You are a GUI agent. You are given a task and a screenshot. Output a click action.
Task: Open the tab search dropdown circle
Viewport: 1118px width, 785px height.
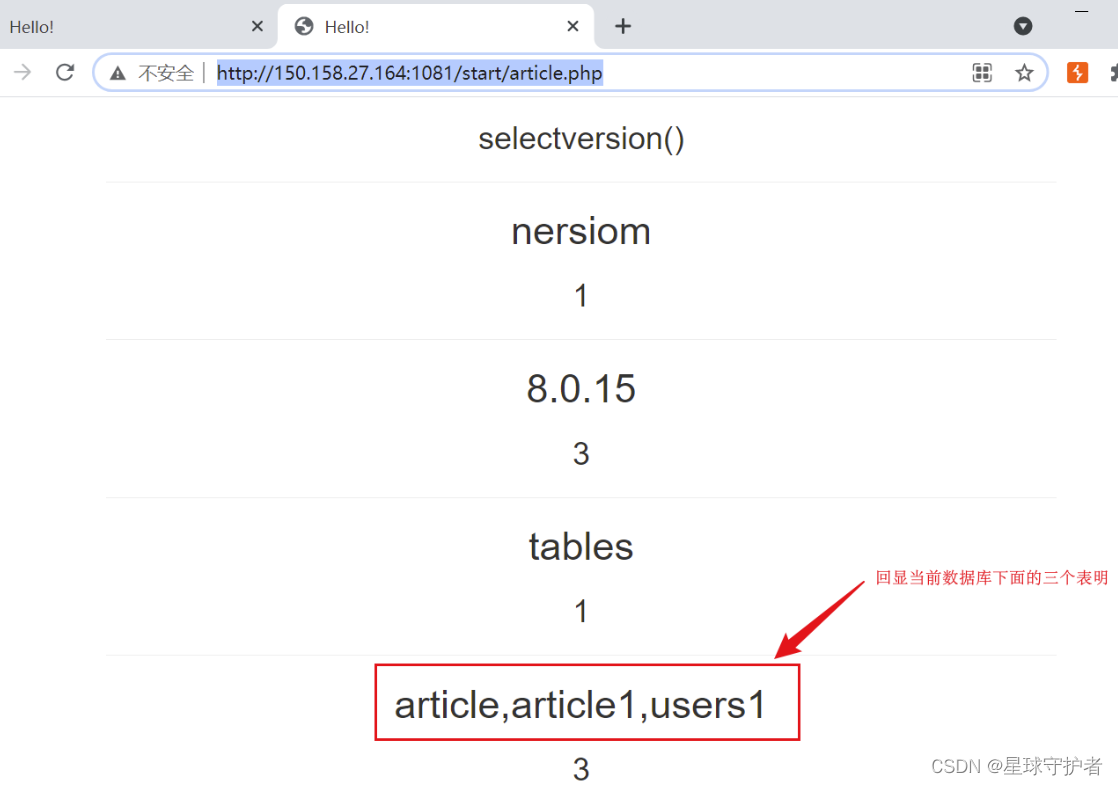pos(1022,26)
